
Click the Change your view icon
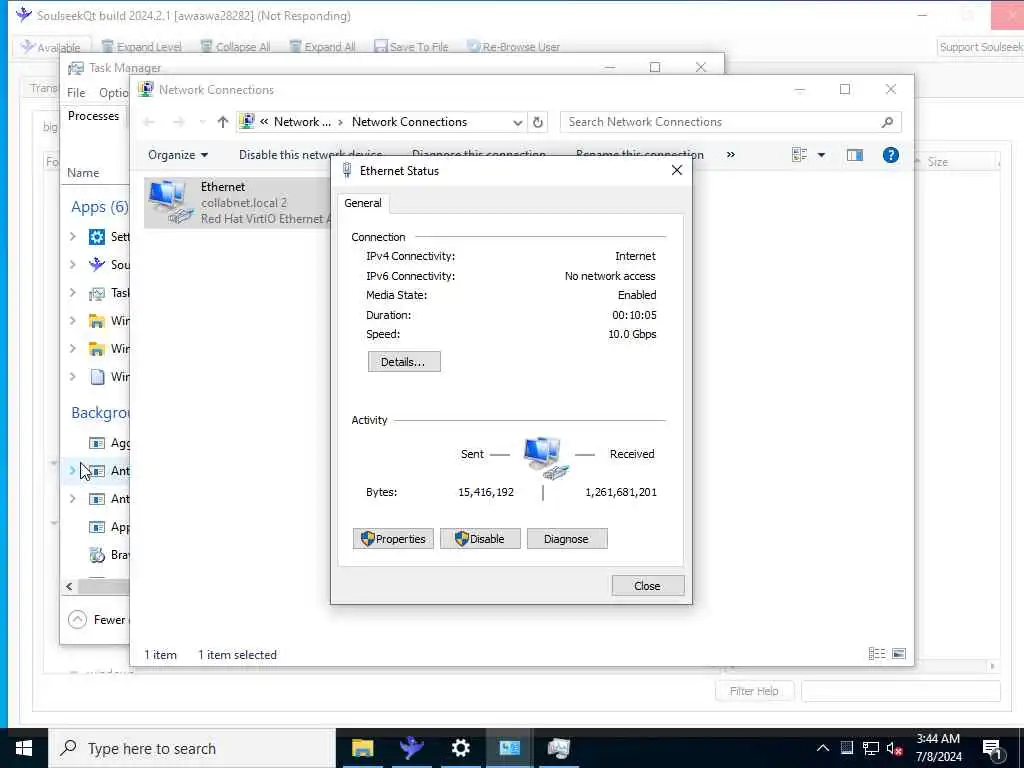pyautogui.click(x=799, y=155)
